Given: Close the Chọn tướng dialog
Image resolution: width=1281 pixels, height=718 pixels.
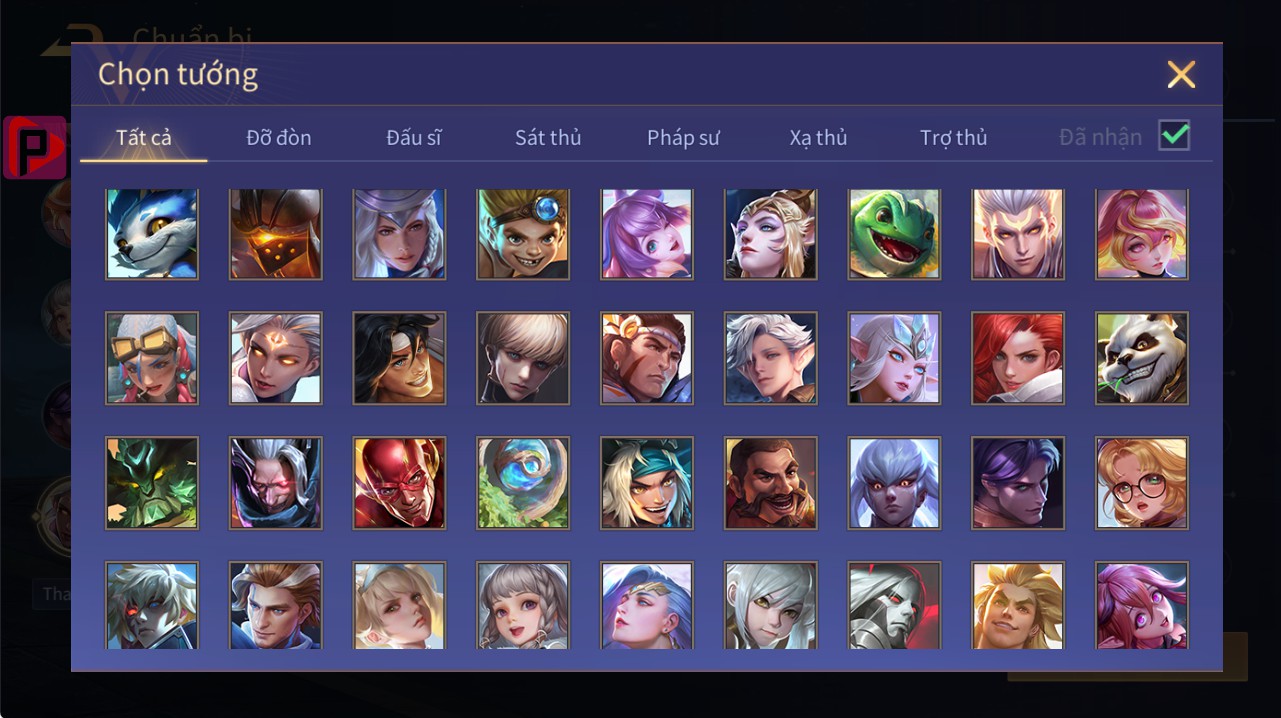Looking at the screenshot, I should (x=1181, y=74).
